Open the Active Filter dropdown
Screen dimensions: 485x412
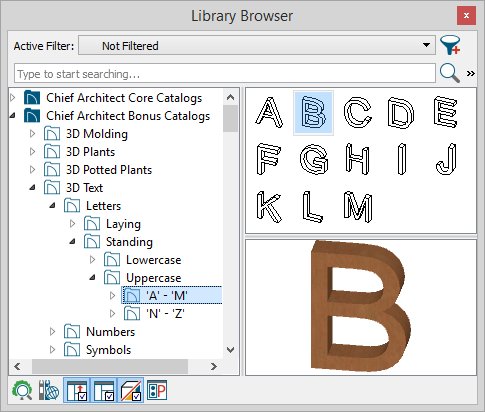pyautogui.click(x=257, y=45)
